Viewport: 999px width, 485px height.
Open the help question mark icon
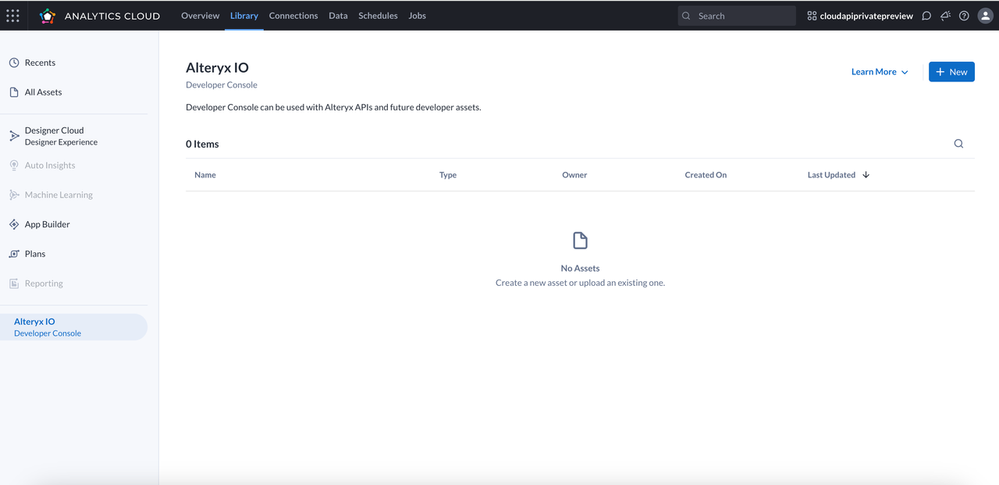964,16
